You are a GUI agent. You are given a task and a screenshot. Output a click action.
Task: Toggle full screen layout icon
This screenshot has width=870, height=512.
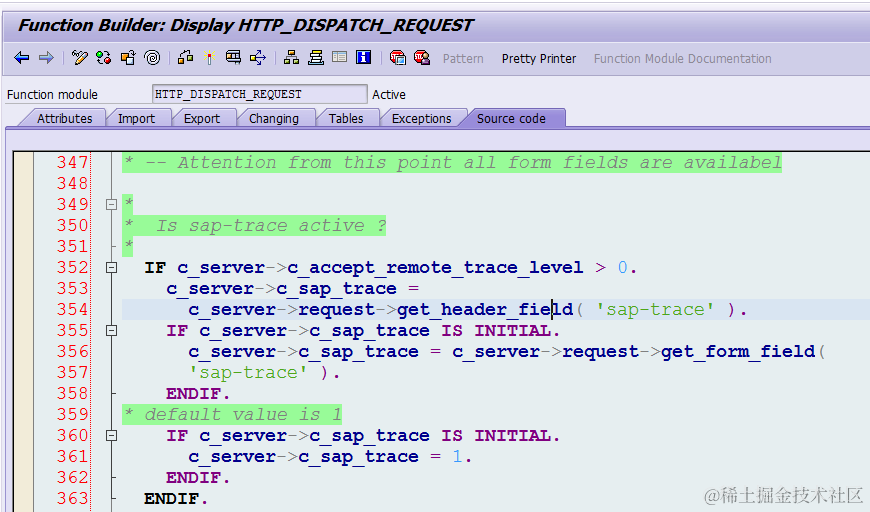[340, 57]
